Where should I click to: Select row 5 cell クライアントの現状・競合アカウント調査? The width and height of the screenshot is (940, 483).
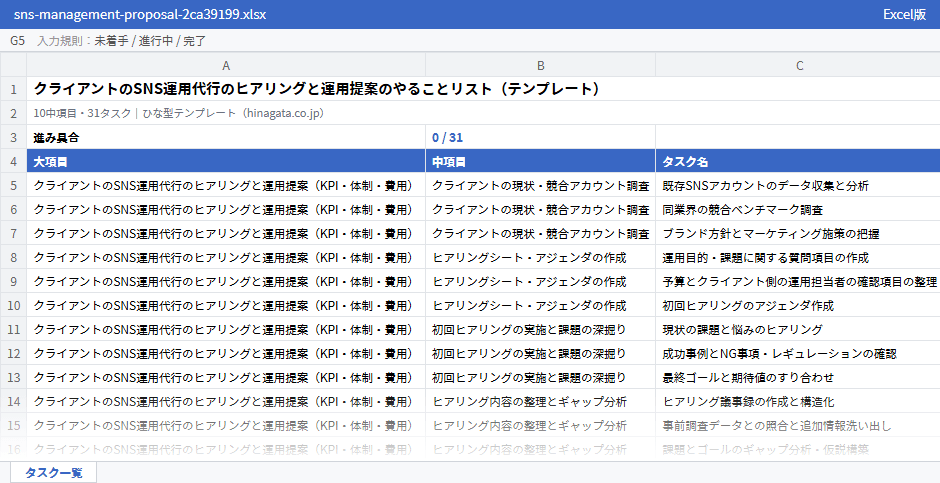point(540,185)
